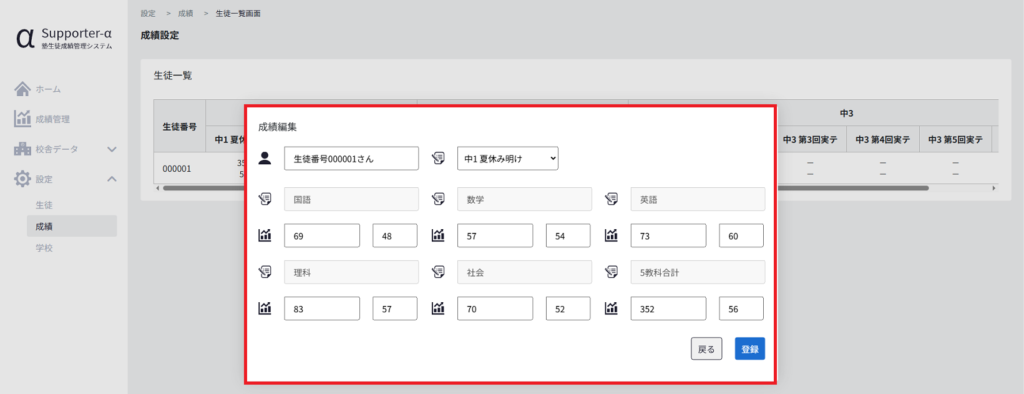Click the subject icon beside 英語
Screen dimensions: 1024x394
tap(611, 199)
